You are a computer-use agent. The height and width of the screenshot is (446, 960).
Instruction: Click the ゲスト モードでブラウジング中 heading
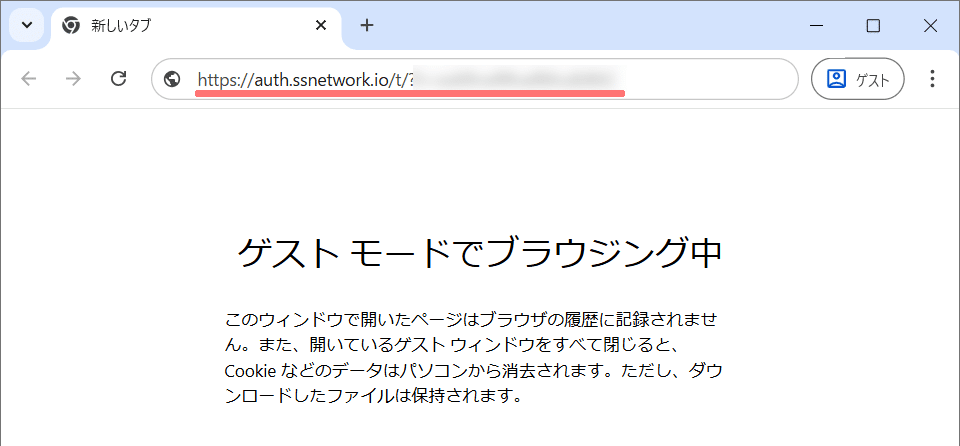coord(479,253)
